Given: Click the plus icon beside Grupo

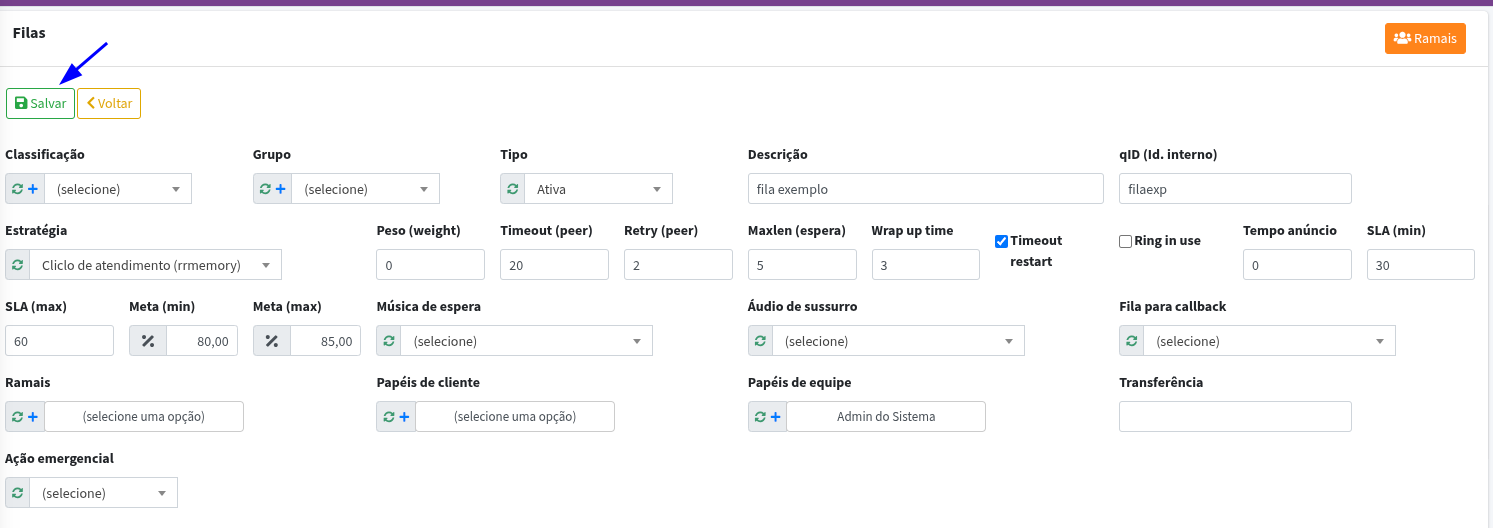Looking at the screenshot, I should 281,189.
